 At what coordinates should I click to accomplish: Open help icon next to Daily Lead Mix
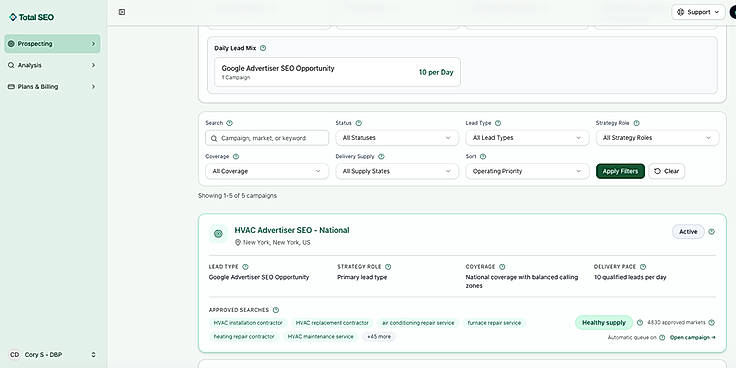pyautogui.click(x=263, y=48)
